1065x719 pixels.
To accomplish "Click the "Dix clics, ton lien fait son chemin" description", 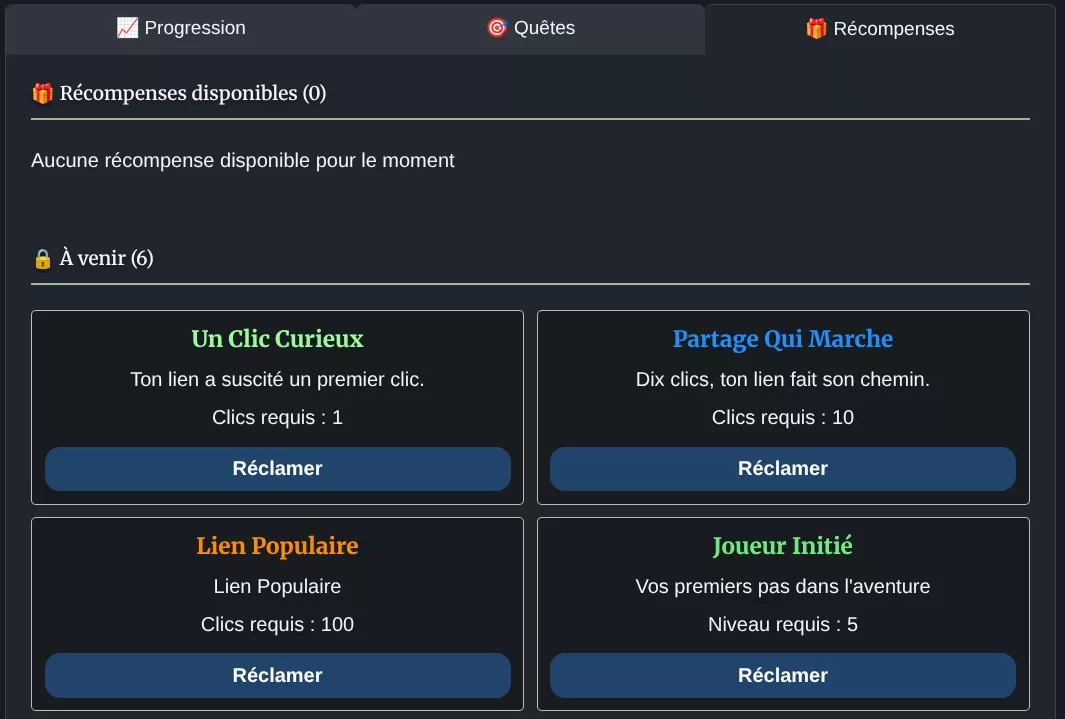I will tap(782, 380).
